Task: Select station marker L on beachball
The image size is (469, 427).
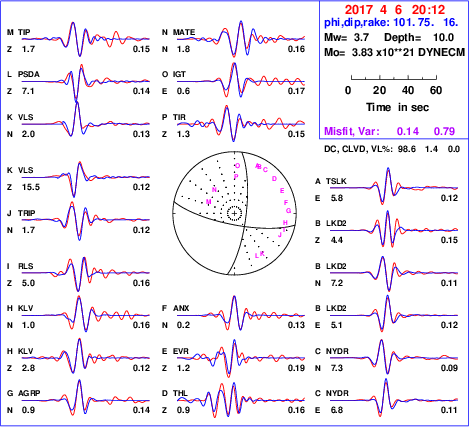Action: tap(256, 256)
